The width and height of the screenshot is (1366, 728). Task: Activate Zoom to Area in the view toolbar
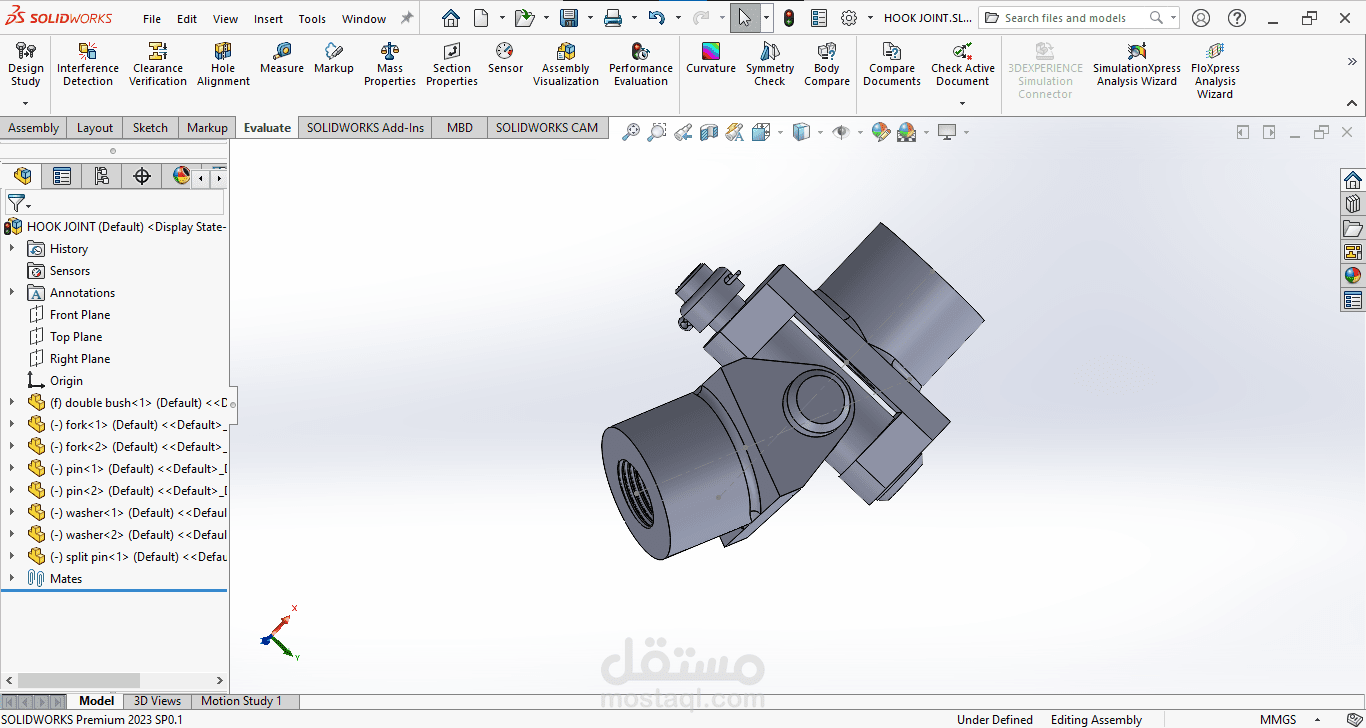click(657, 132)
